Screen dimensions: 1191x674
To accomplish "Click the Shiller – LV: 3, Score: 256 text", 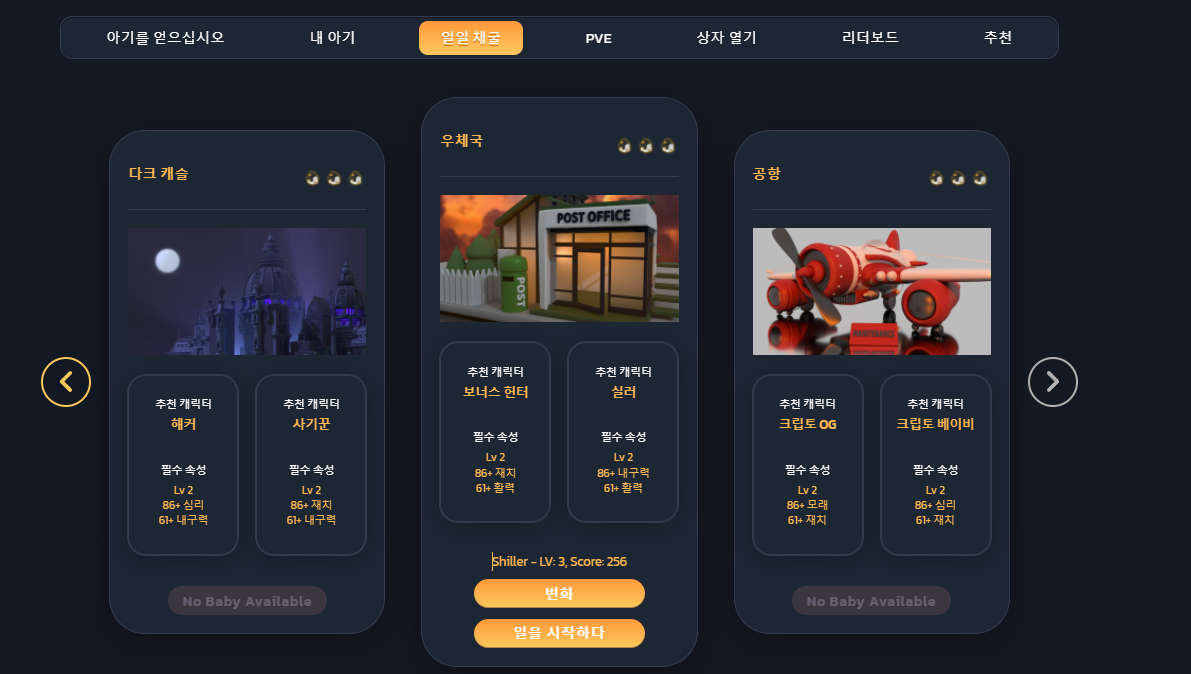I will pyautogui.click(x=559, y=562).
